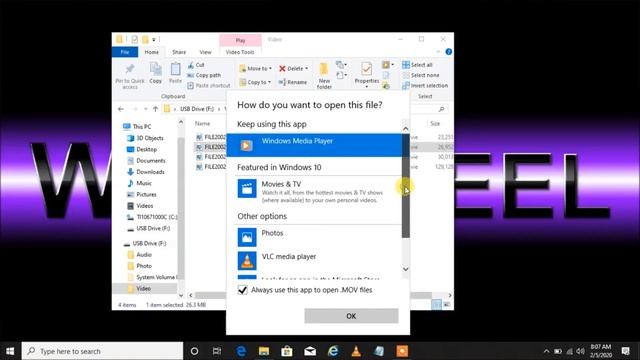Image resolution: width=640 pixels, height=360 pixels.
Task: Click the app list scrollbar thumb
Action: pos(405,186)
